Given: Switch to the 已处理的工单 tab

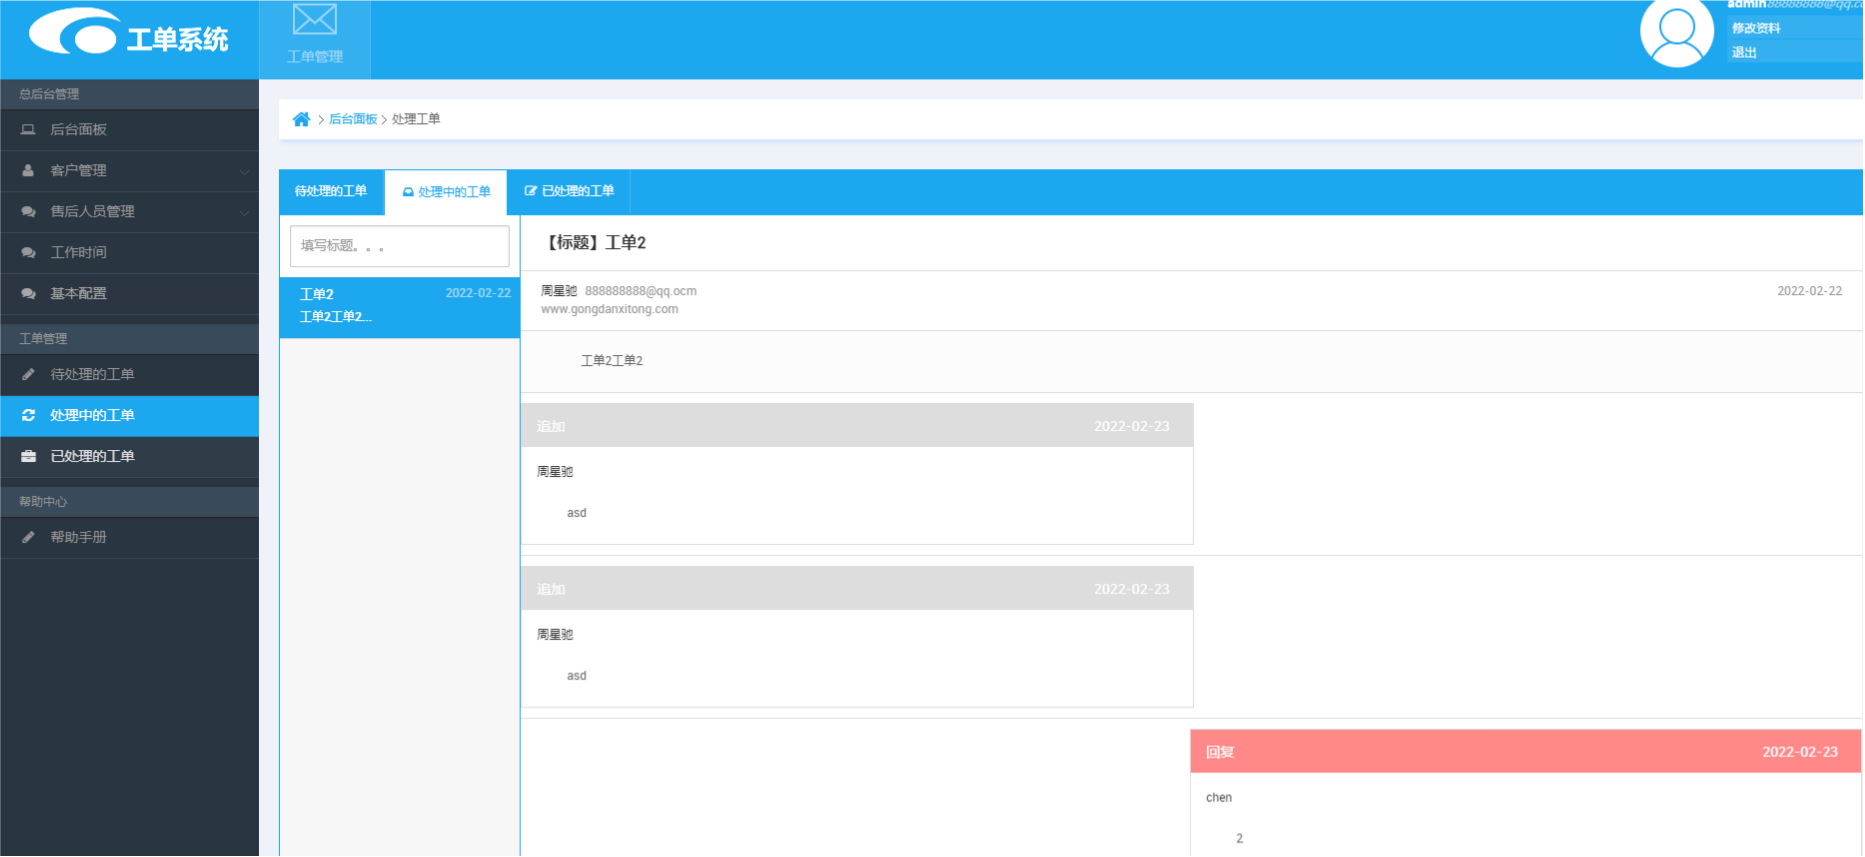Looking at the screenshot, I should (569, 191).
